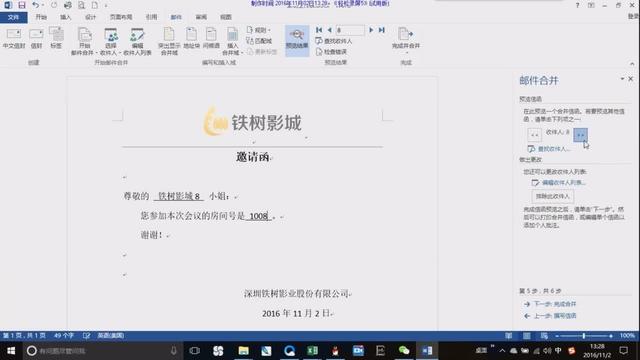
Task: Toggle the 预览结果 button
Action: click(x=297, y=40)
